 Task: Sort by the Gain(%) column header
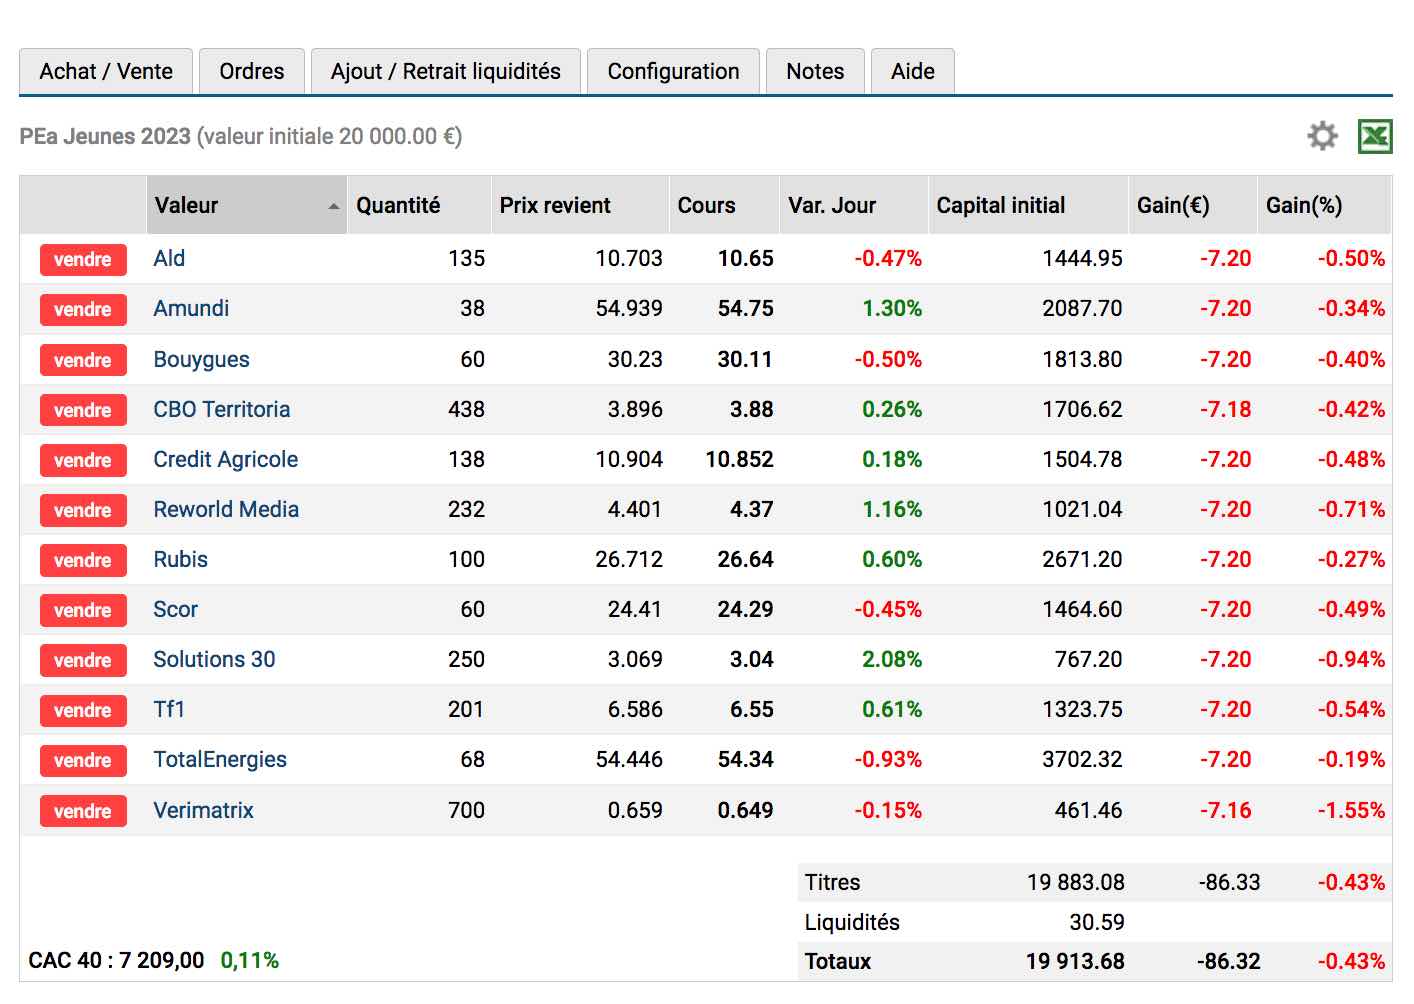pos(1324,205)
